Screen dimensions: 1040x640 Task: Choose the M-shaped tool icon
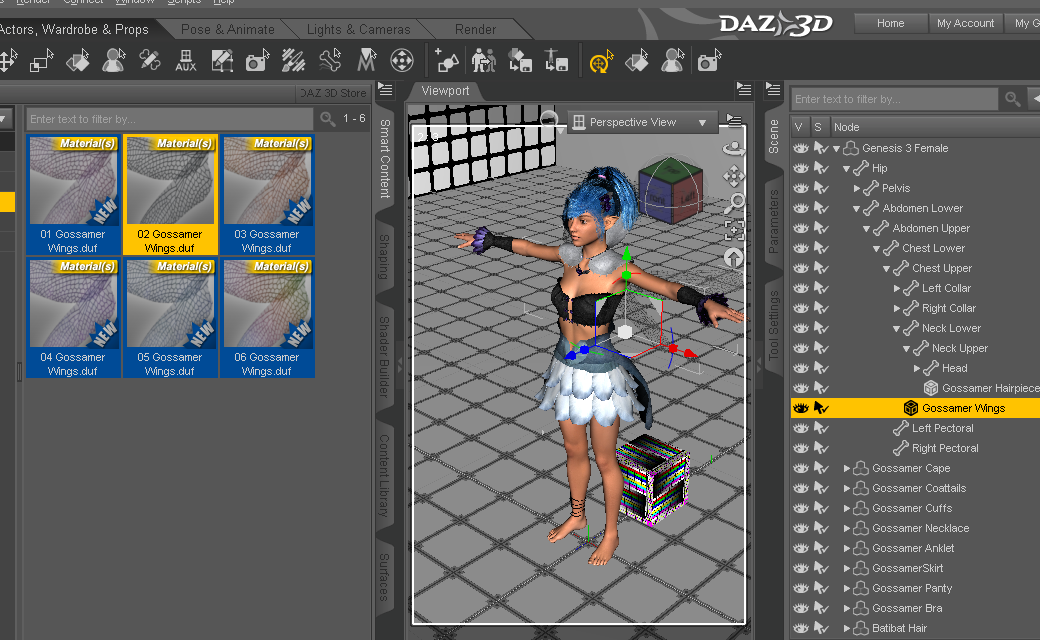coord(366,61)
